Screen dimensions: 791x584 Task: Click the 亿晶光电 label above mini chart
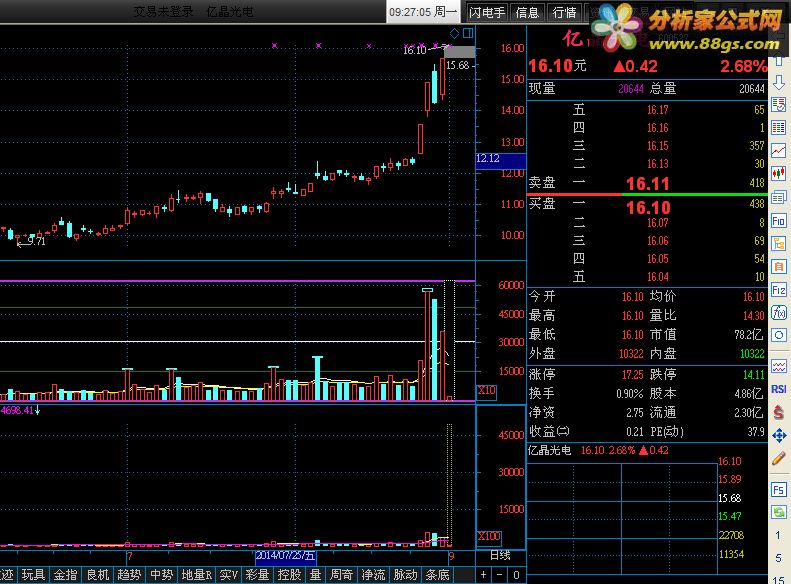[549, 450]
